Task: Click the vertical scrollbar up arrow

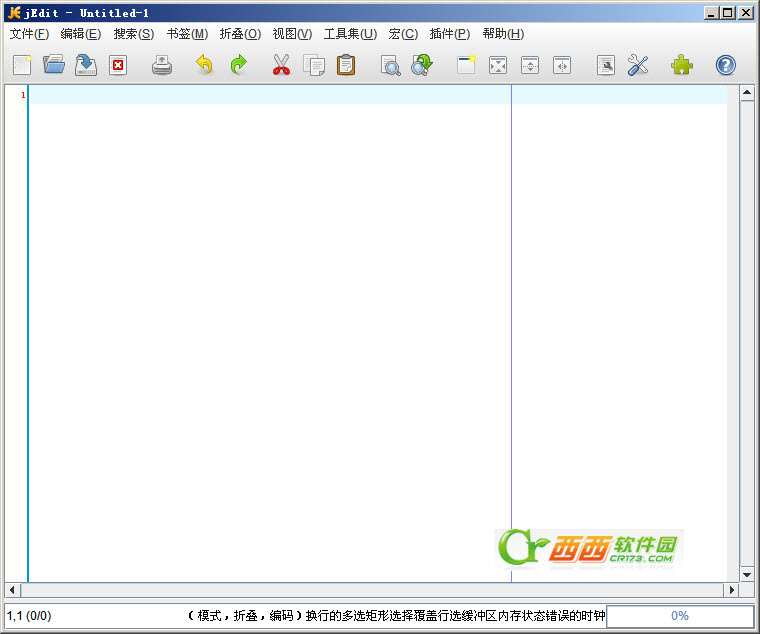Action: [747, 93]
